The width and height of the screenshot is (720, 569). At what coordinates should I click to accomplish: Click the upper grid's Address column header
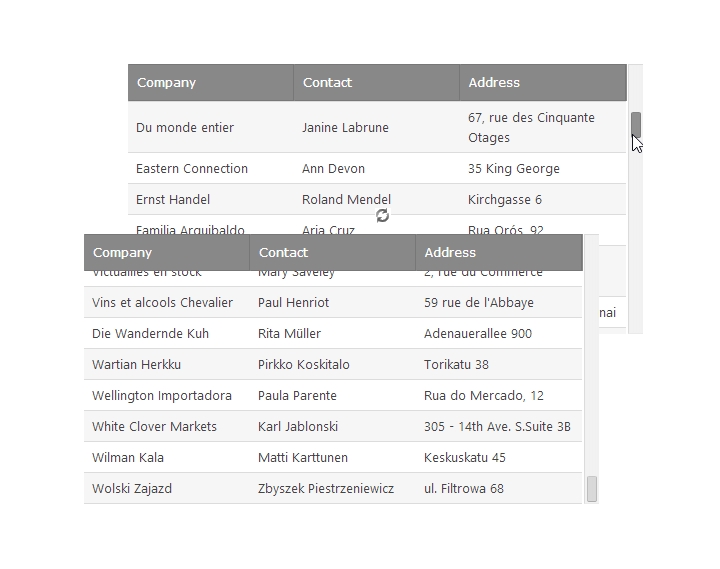click(543, 83)
